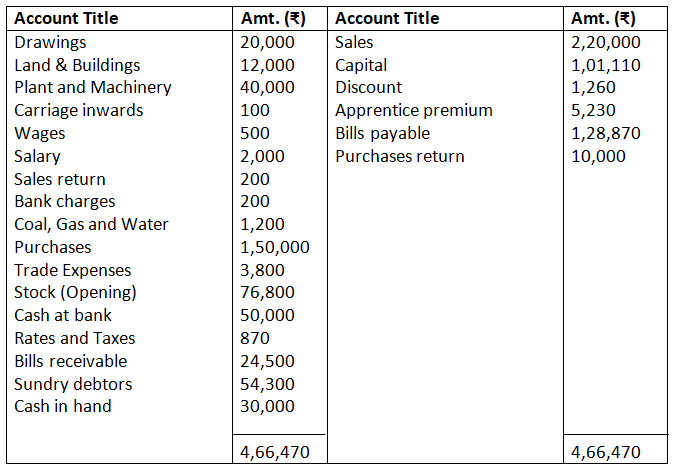
Task: Click the Cash in hand entry
Action: (63, 406)
